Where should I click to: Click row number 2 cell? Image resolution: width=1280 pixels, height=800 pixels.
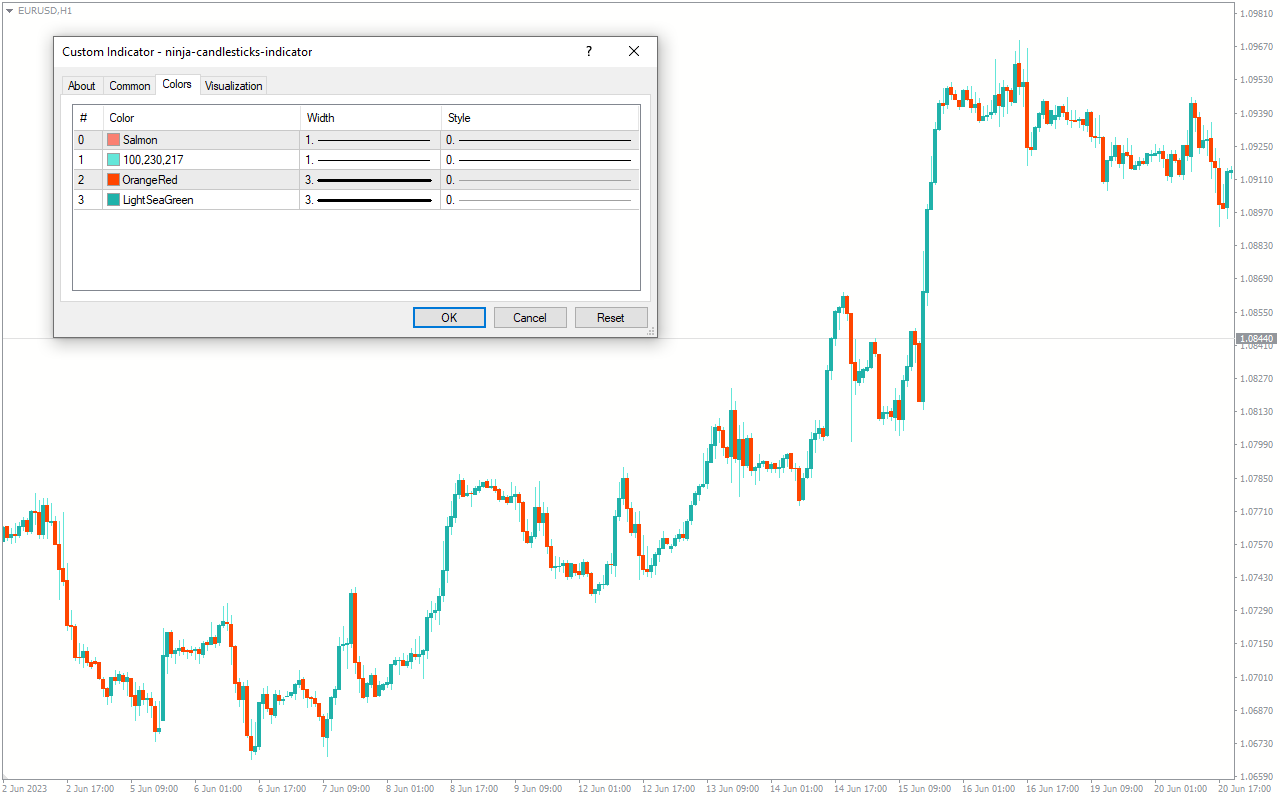(x=88, y=180)
